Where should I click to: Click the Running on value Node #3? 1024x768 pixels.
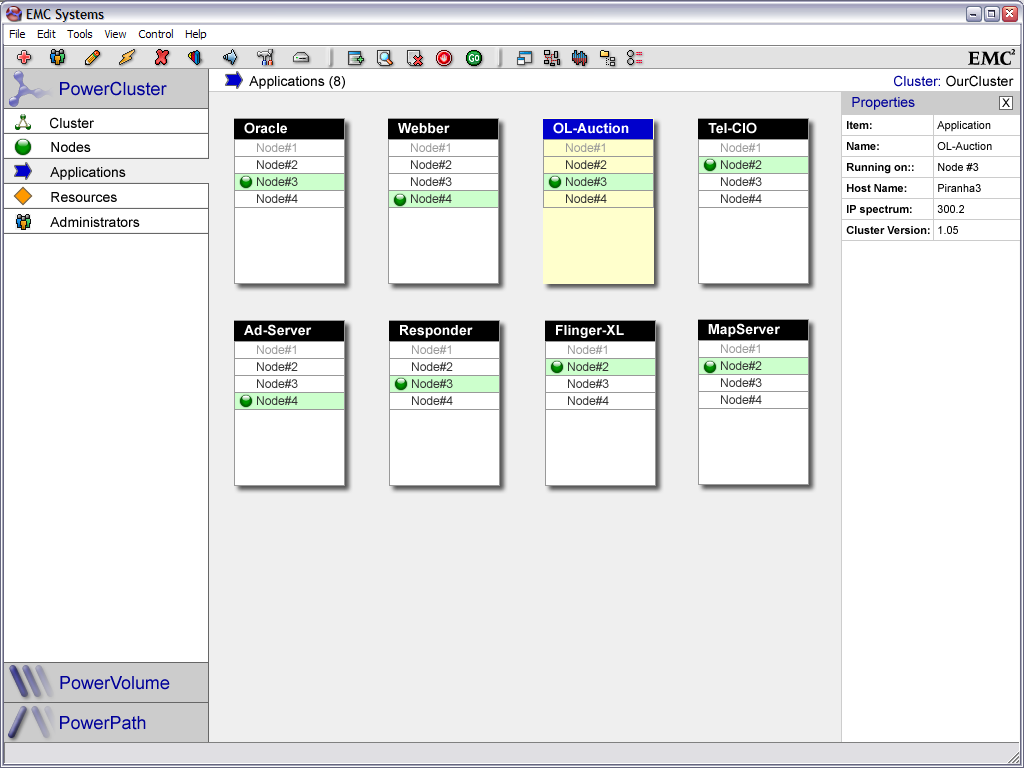click(x=957, y=167)
